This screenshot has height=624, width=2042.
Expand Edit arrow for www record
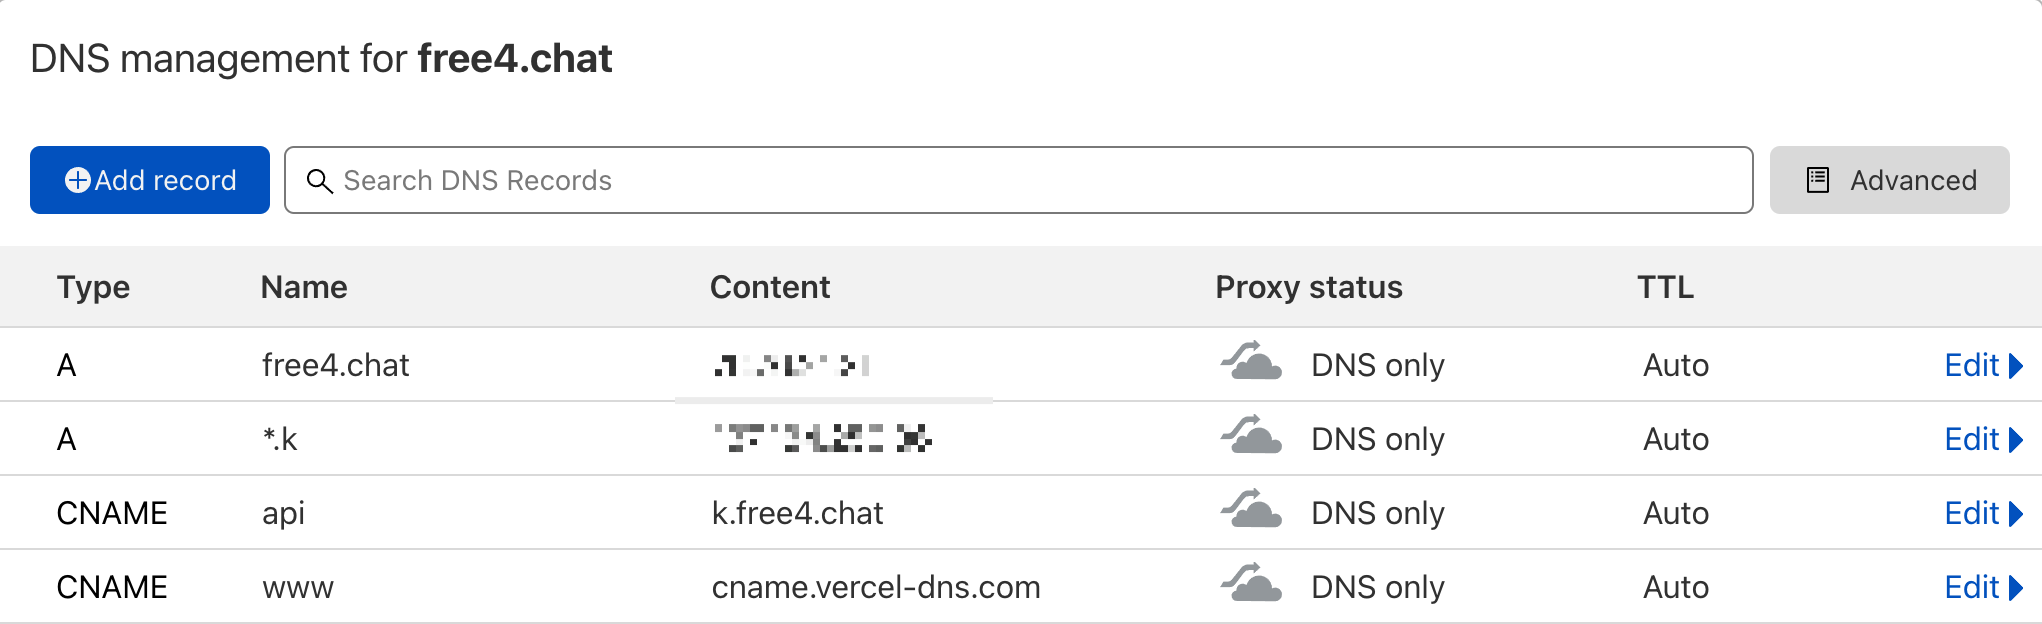click(x=2016, y=588)
